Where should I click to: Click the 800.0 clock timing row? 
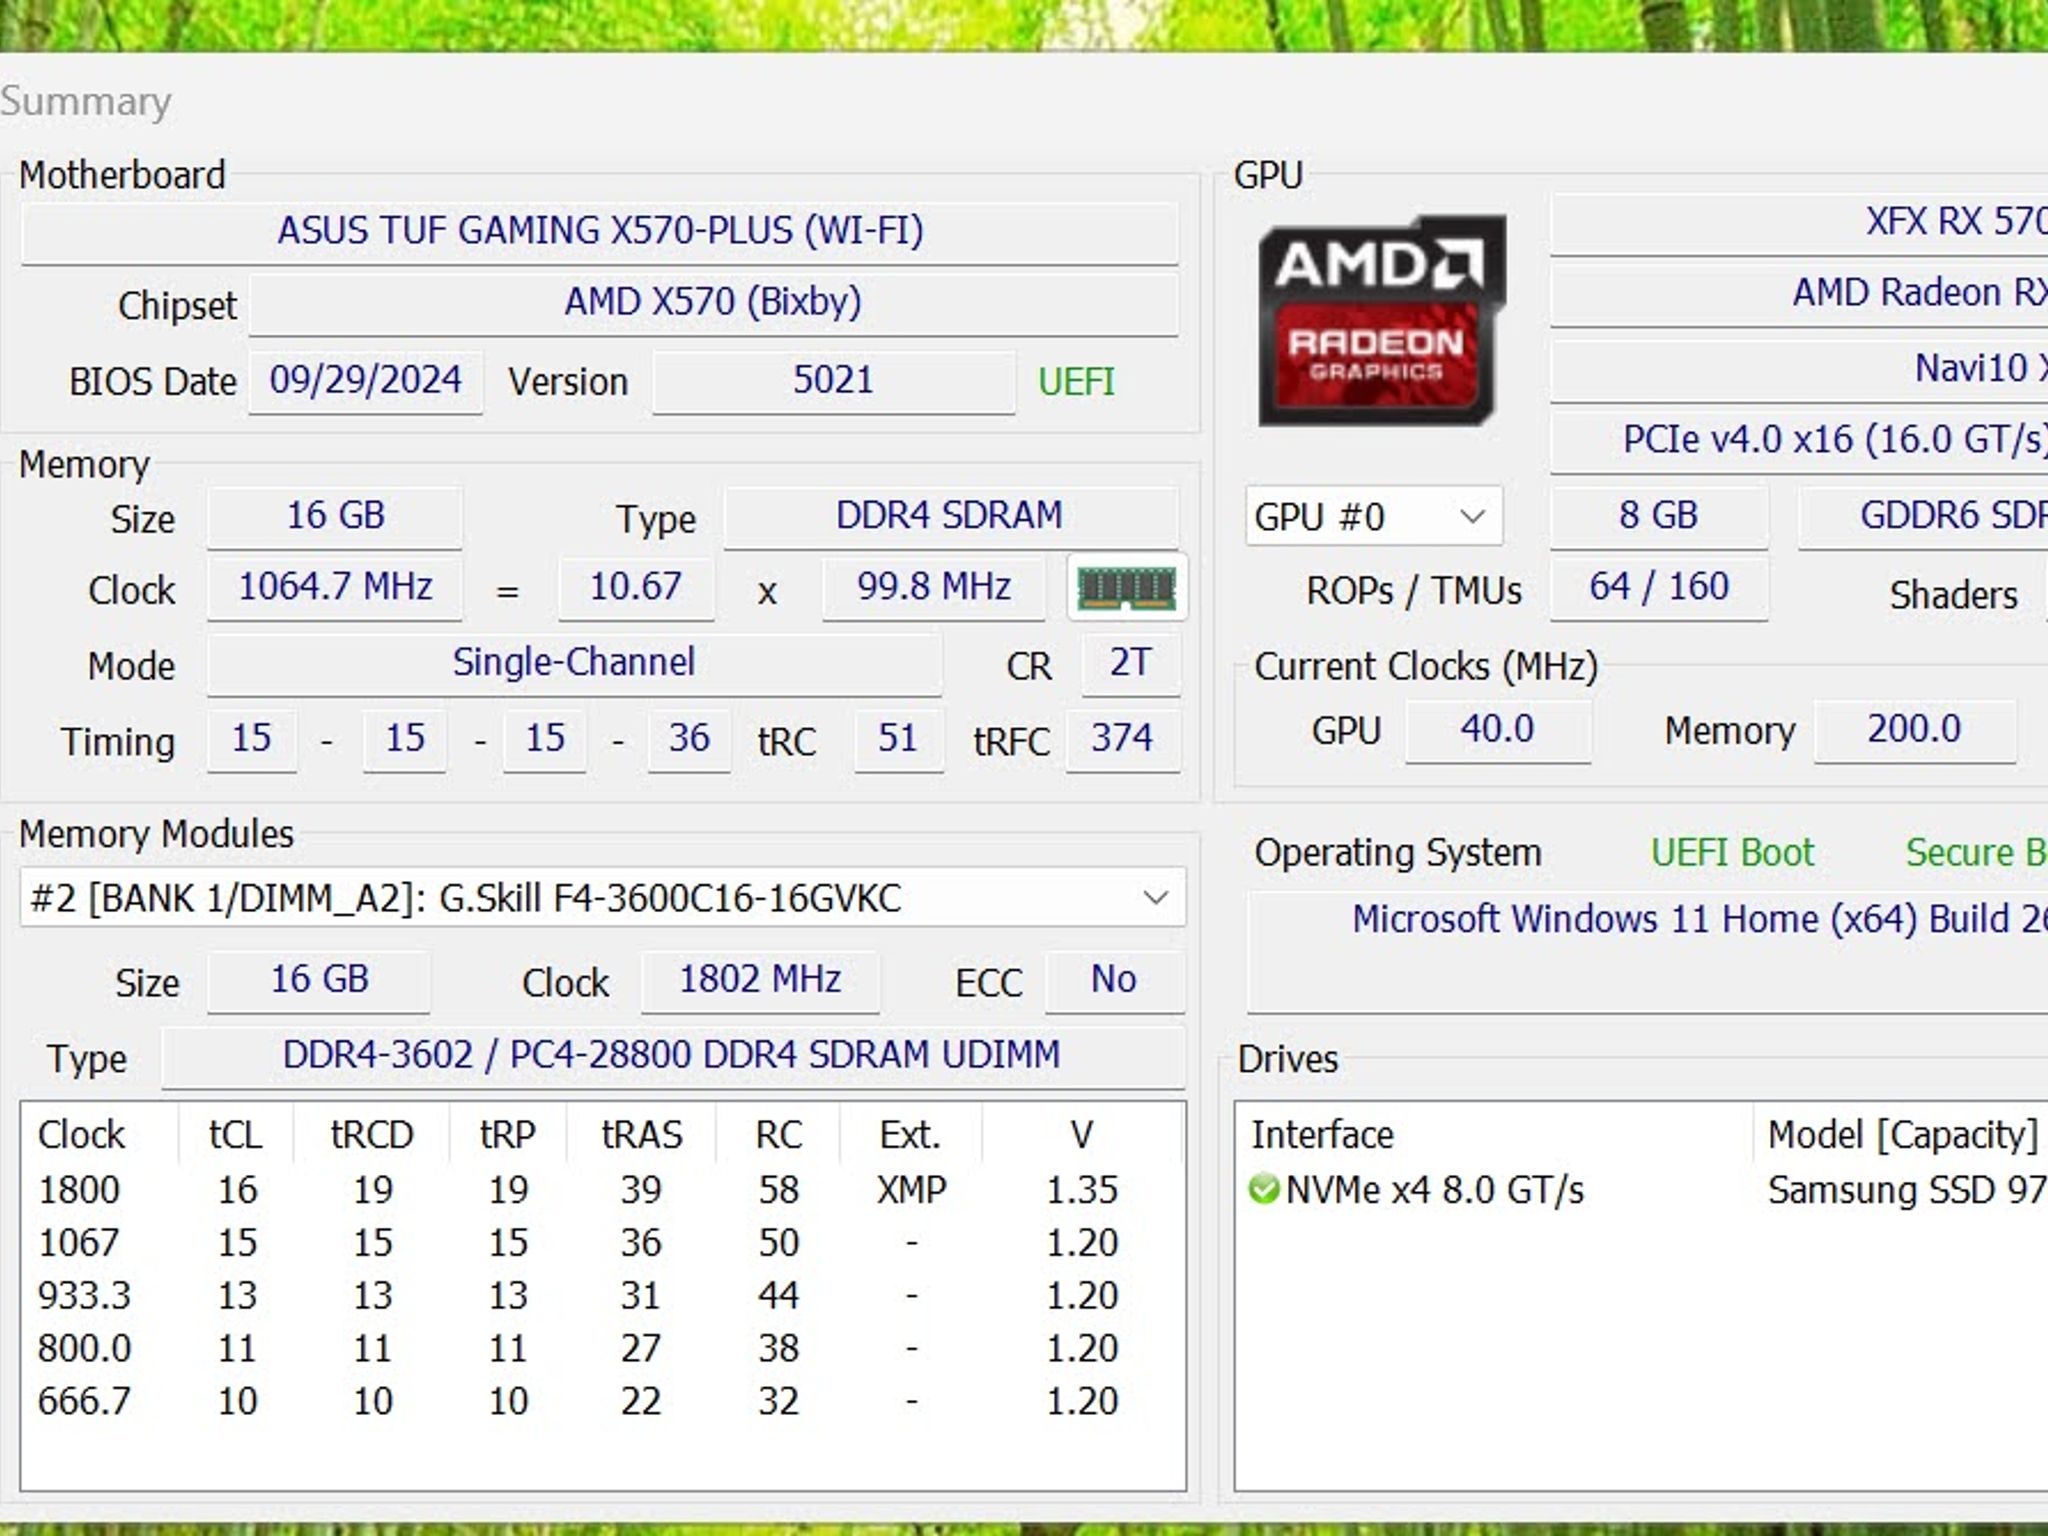pos(602,1349)
